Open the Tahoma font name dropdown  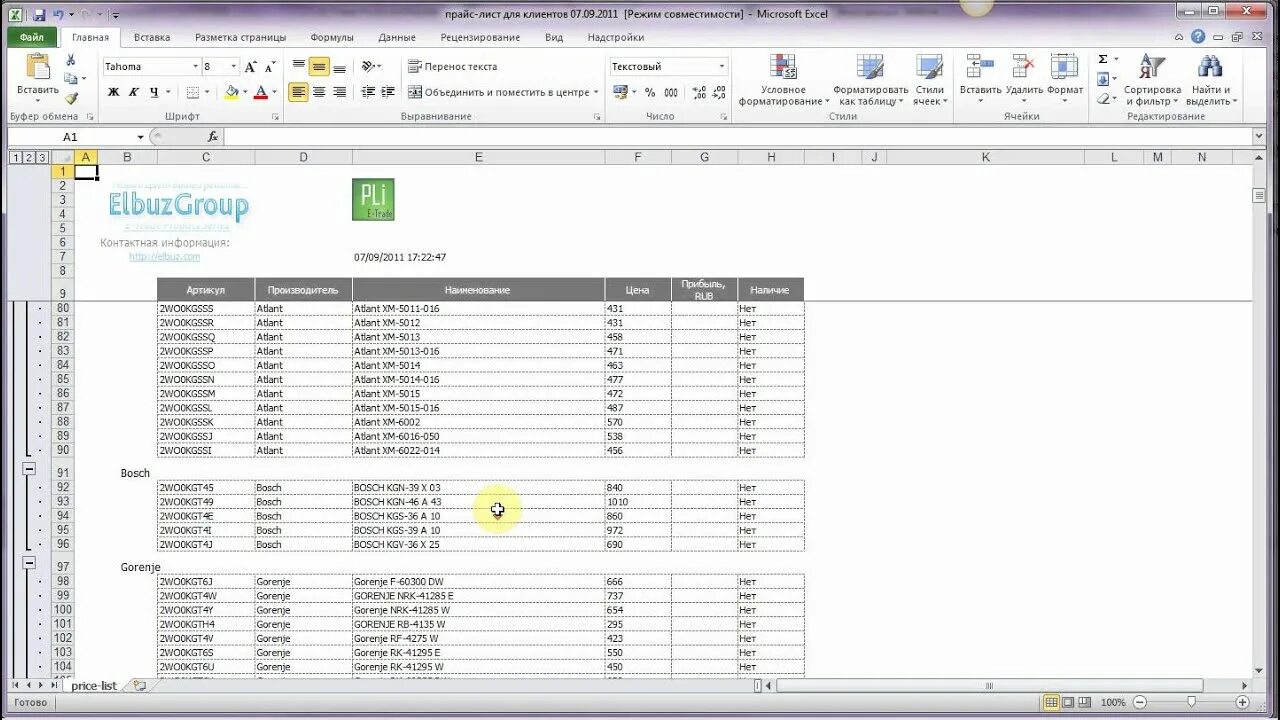point(196,67)
